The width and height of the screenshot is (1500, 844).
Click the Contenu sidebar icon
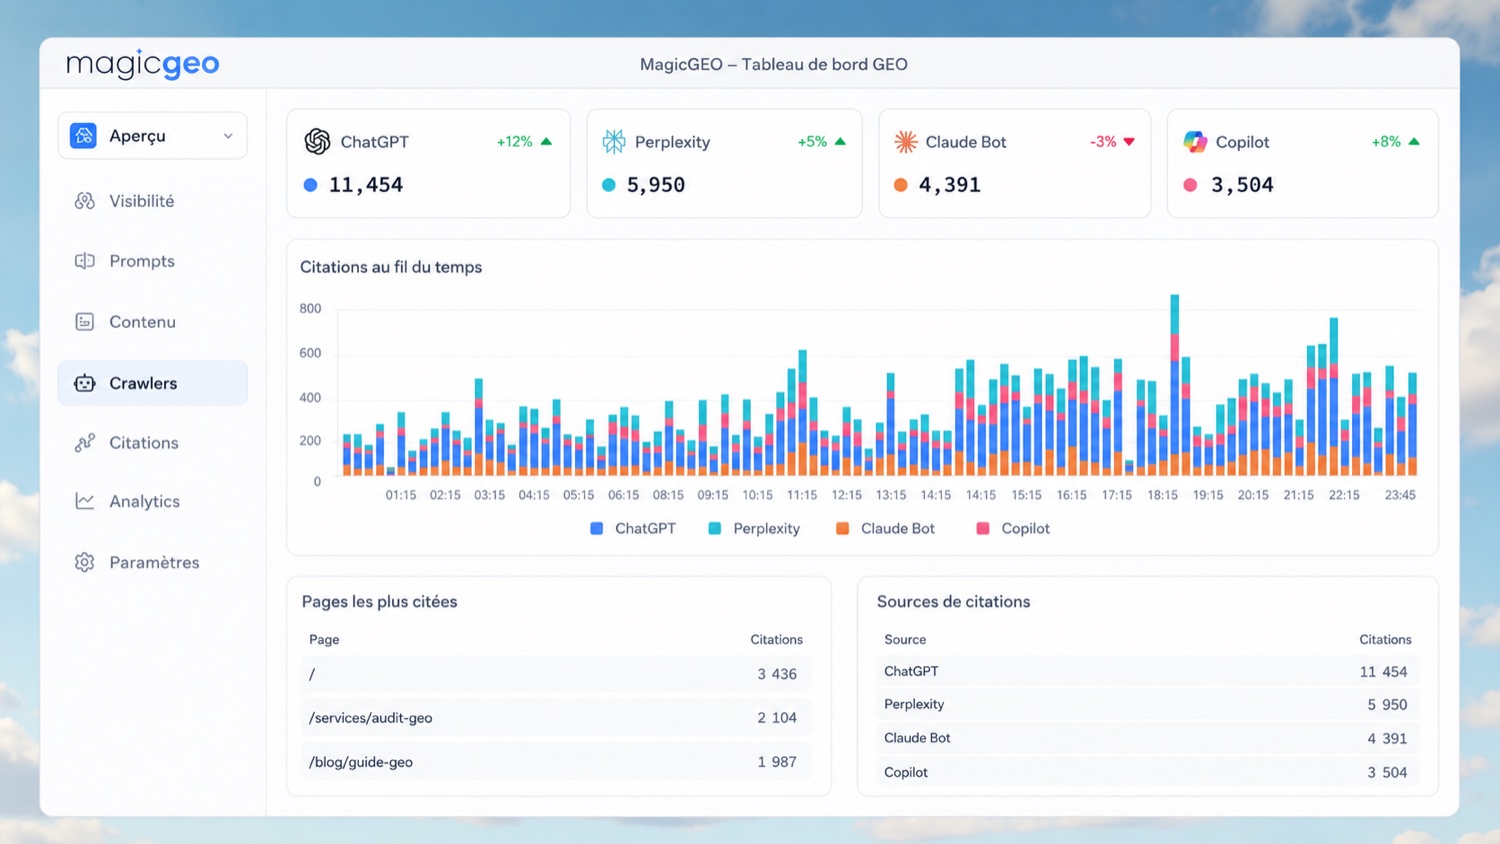(x=85, y=322)
